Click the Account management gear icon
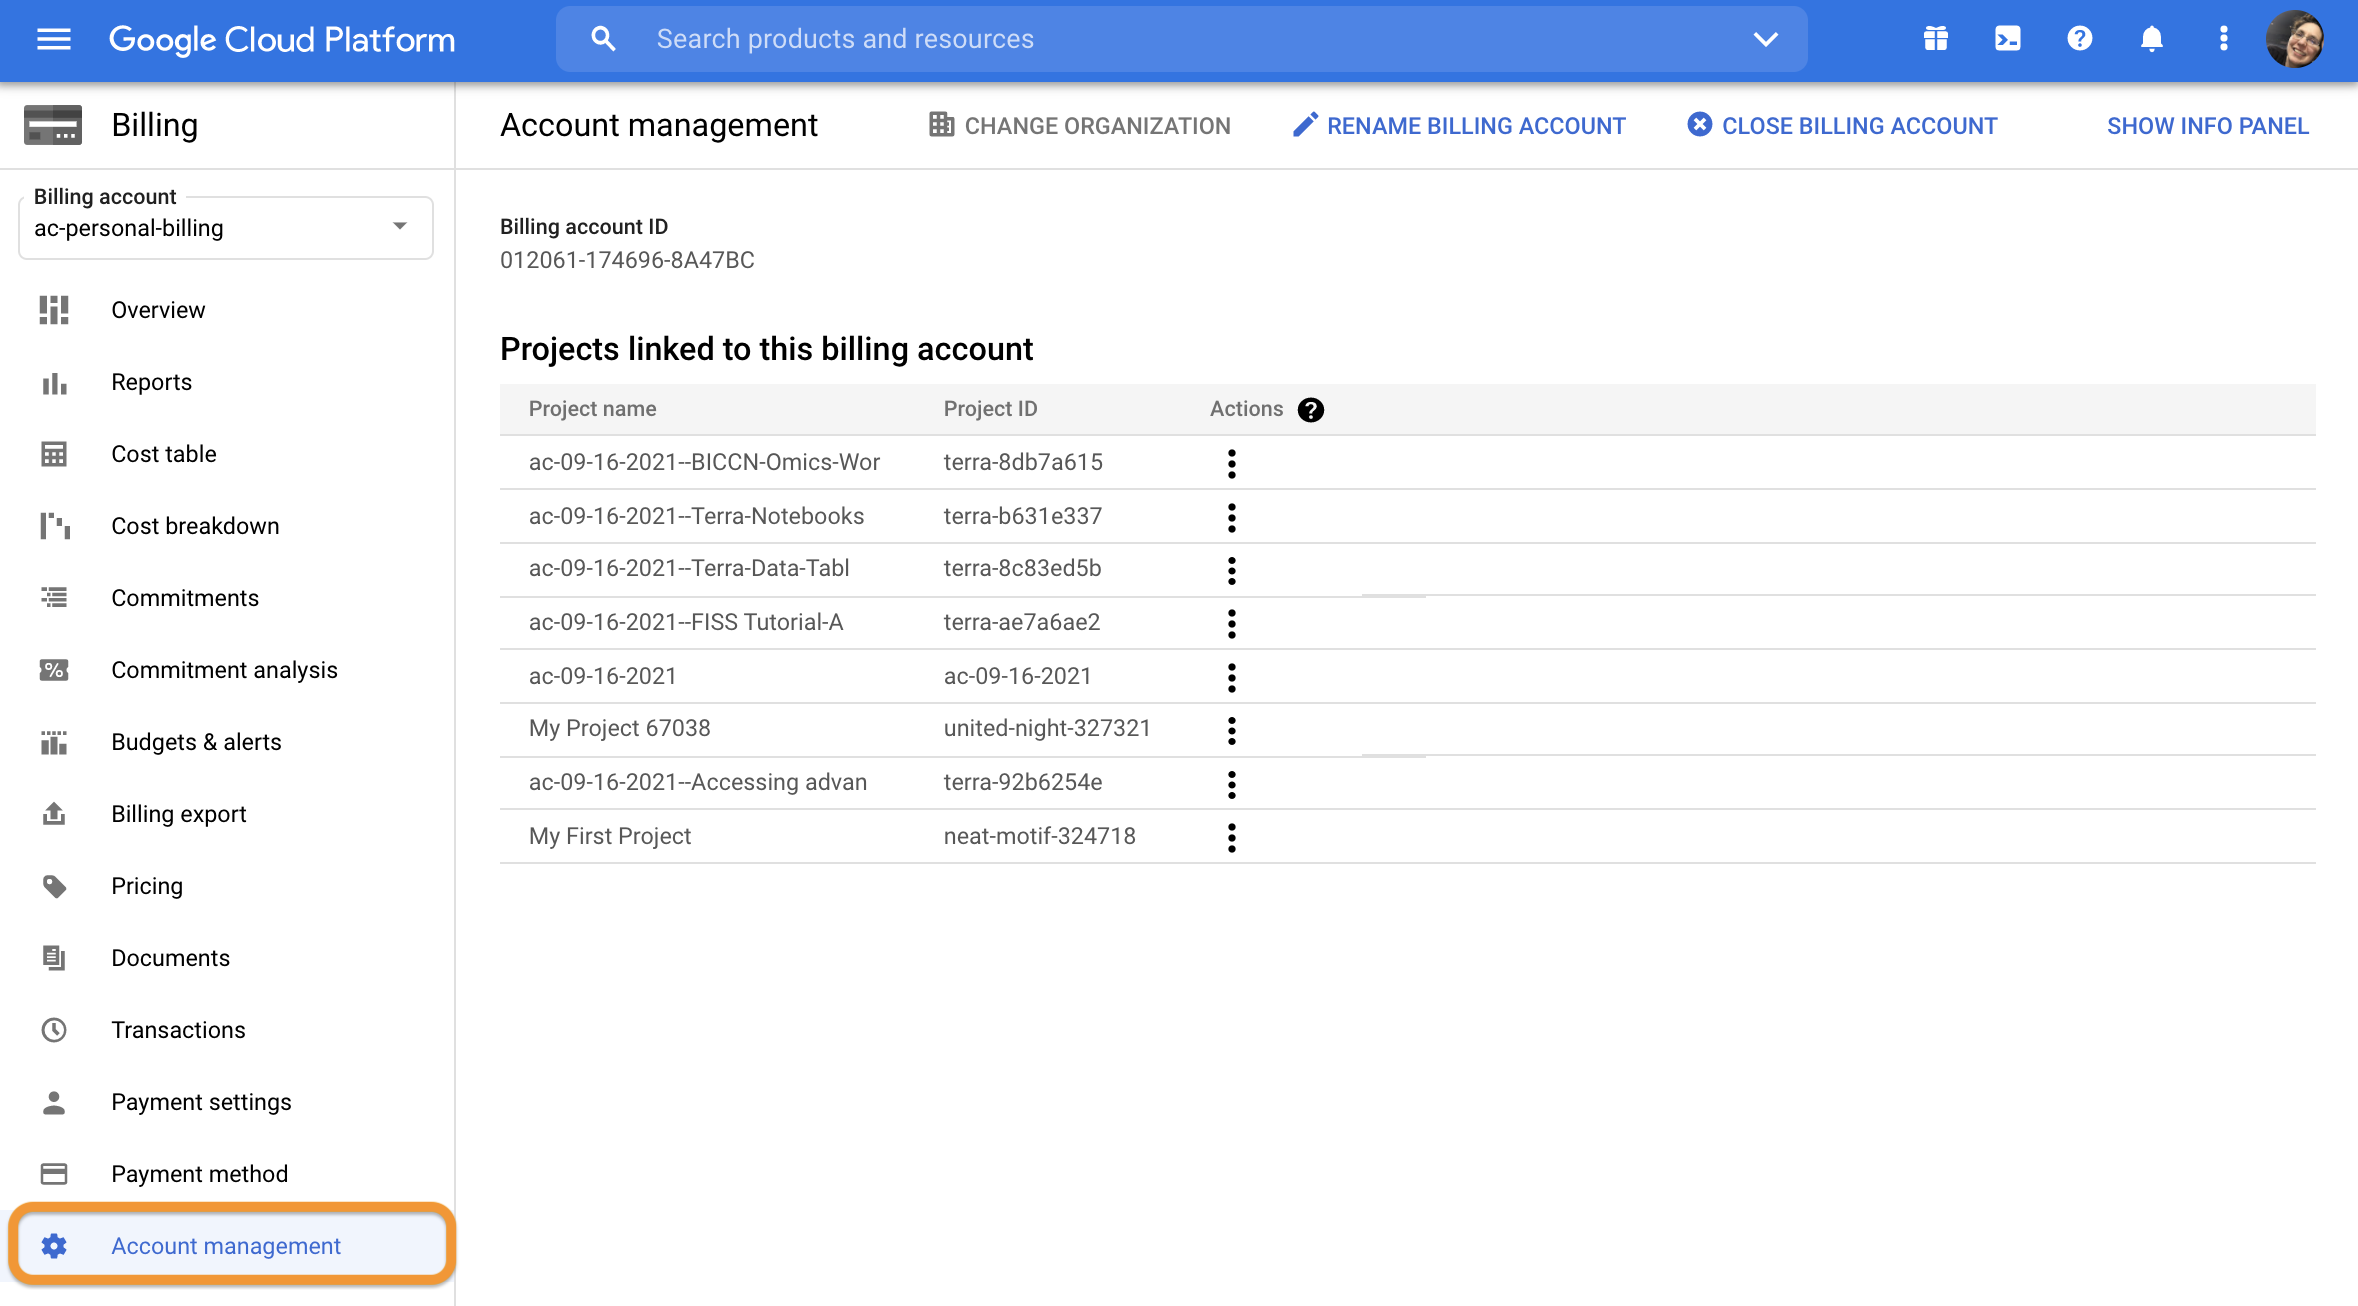Viewport: 2358px width, 1306px height. point(54,1246)
